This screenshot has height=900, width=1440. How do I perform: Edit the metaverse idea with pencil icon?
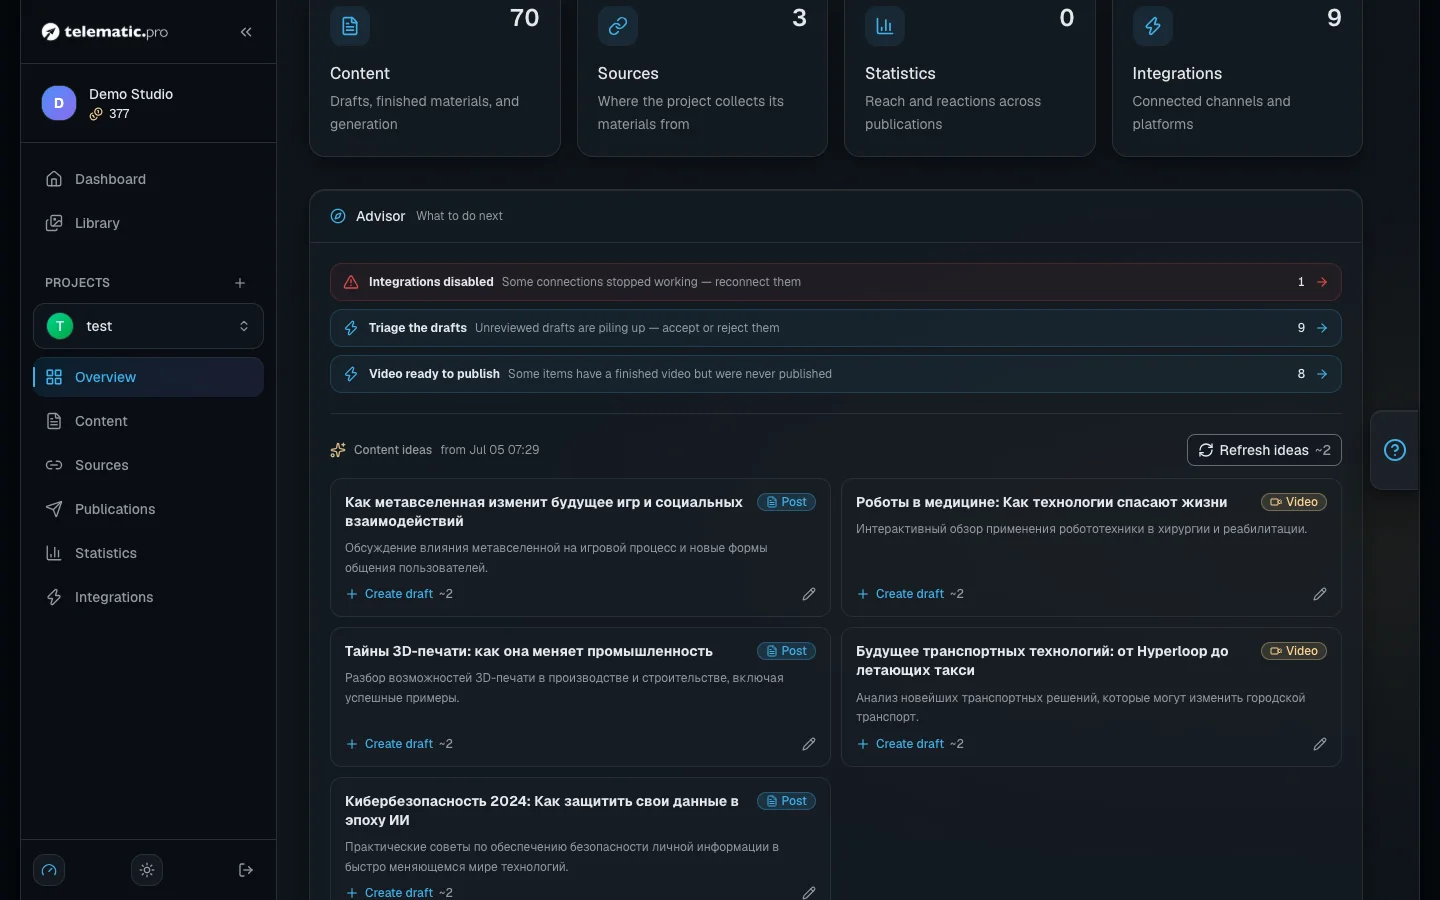point(809,594)
